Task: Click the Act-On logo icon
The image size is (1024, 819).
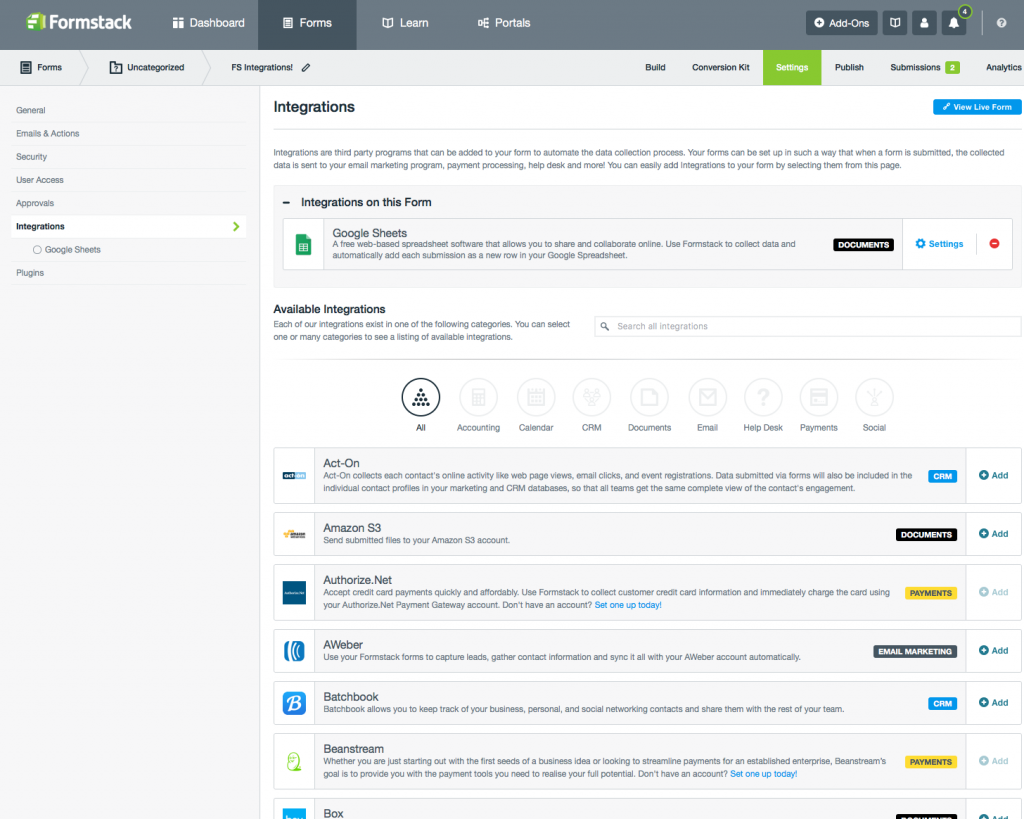Action: 294,475
